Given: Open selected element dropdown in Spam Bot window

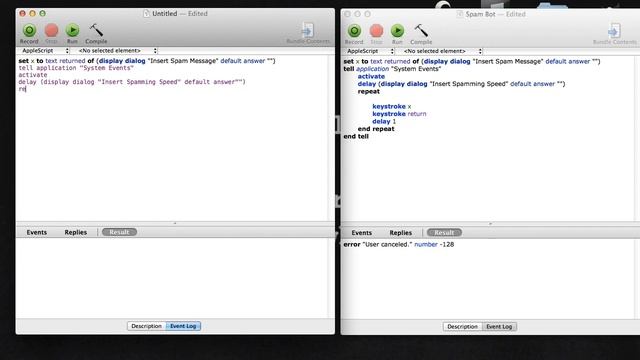Looking at the screenshot, I should pos(442,51).
